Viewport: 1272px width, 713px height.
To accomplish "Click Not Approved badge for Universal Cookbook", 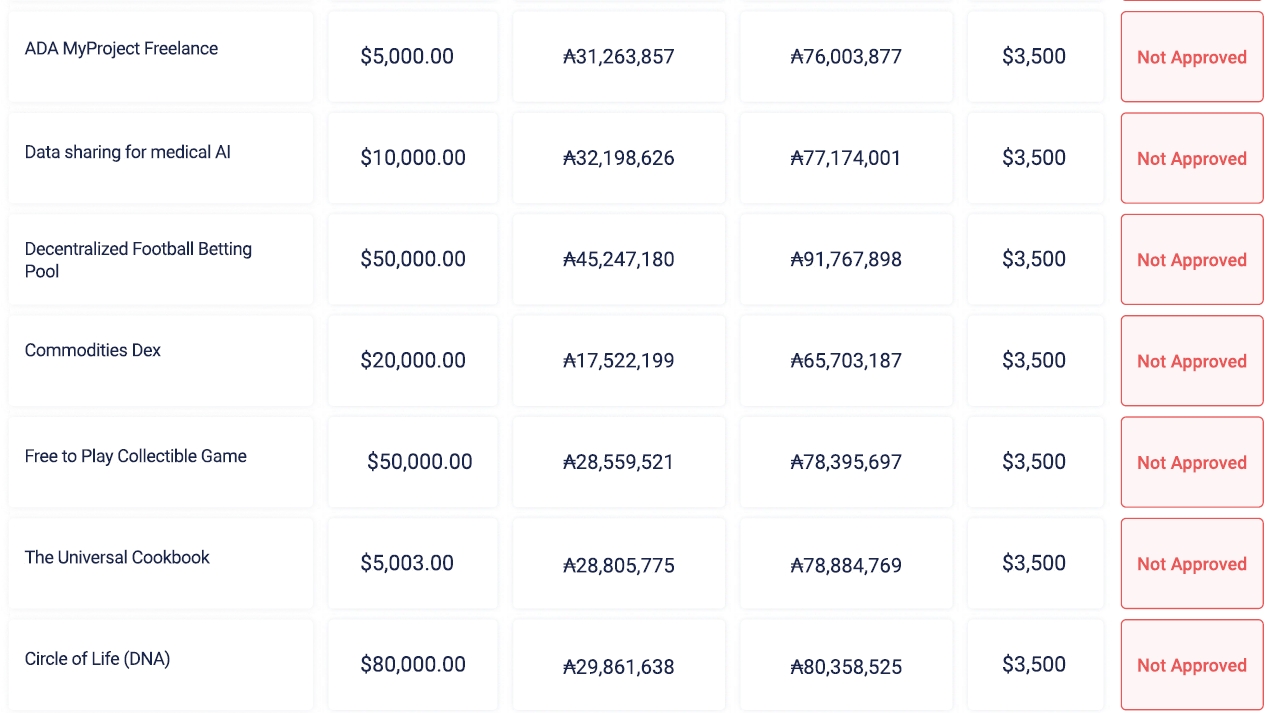I will click(x=1191, y=564).
